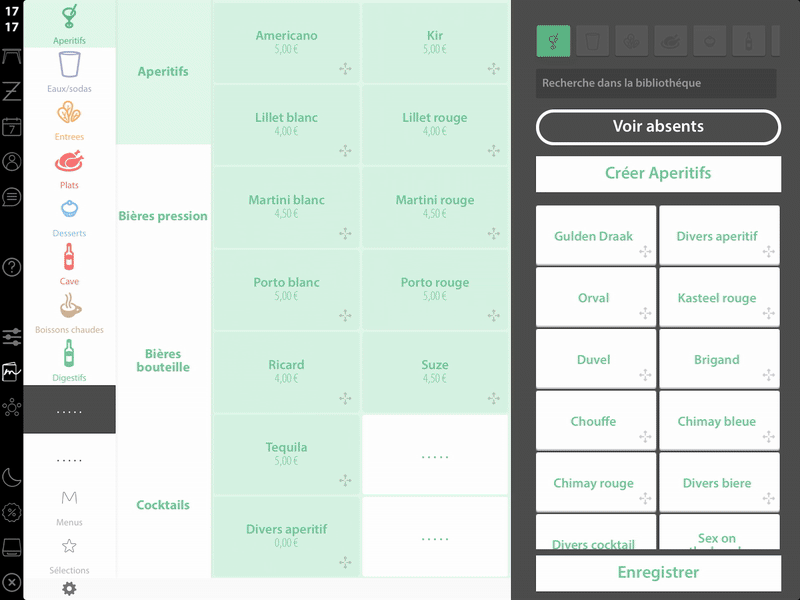Viewport: 800px width, 600px height.
Task: Open the help question mark icon
Action: coord(12,267)
